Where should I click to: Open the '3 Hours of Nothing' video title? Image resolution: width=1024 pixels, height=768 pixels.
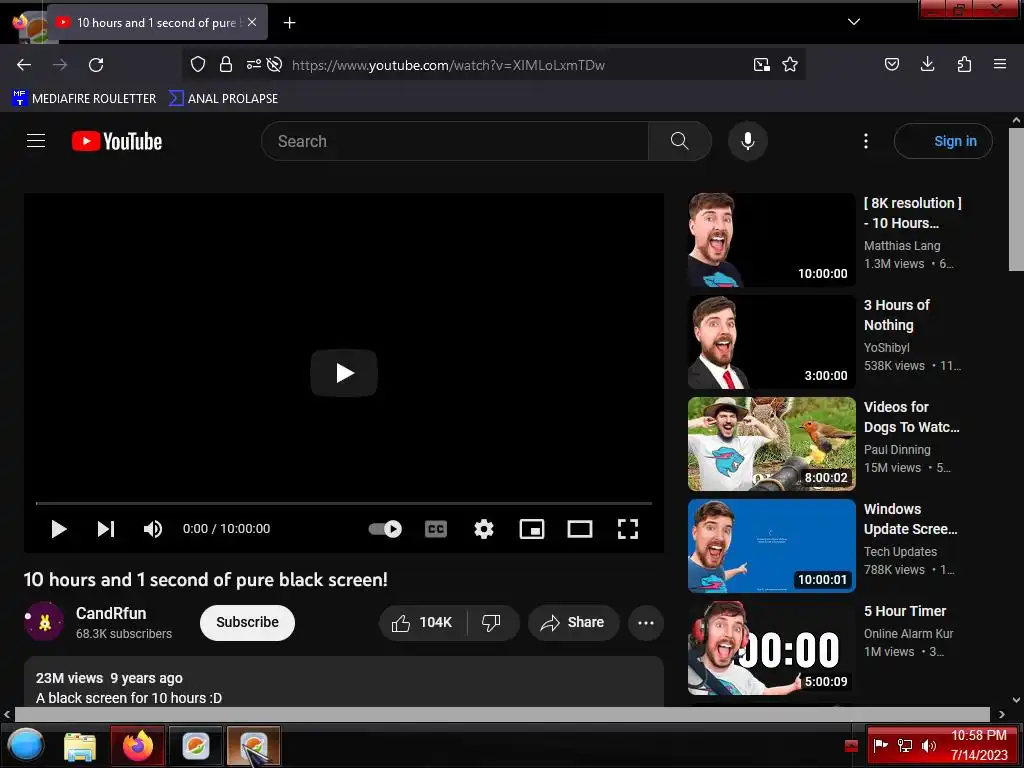pyautogui.click(x=897, y=315)
